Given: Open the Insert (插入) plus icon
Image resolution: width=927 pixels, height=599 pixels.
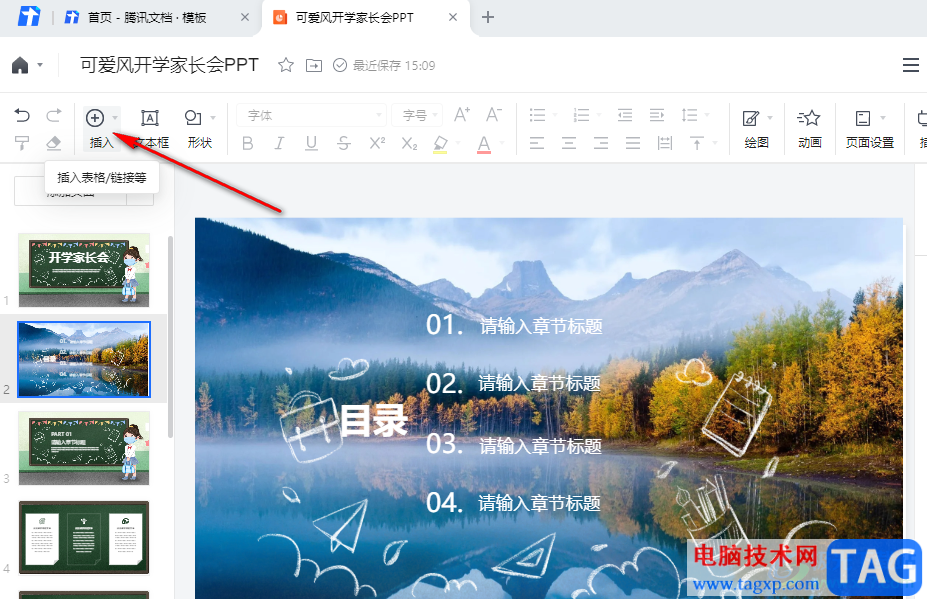Looking at the screenshot, I should [x=95, y=118].
